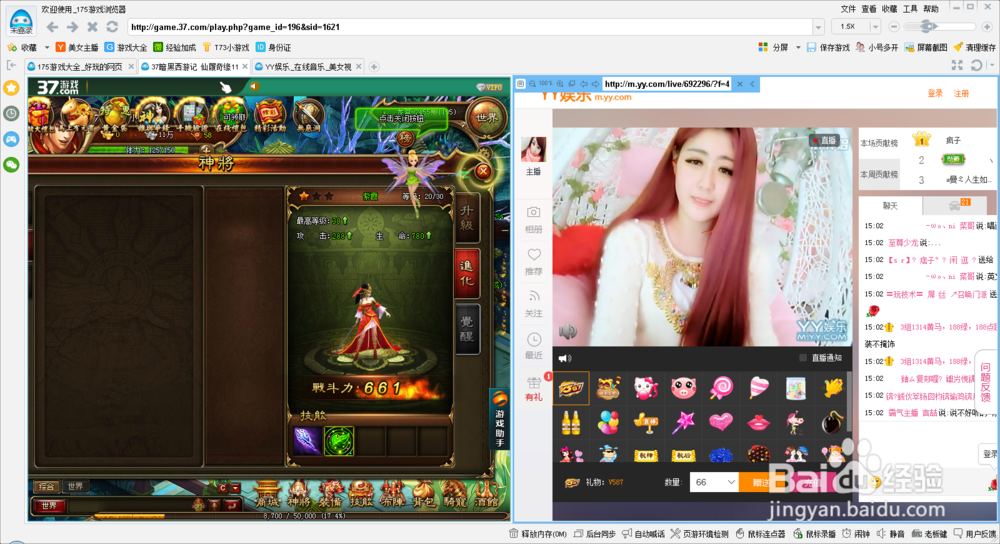Viewport: 1000px width, 544px height.
Task: Add a new browser tab
Action: click(374, 66)
